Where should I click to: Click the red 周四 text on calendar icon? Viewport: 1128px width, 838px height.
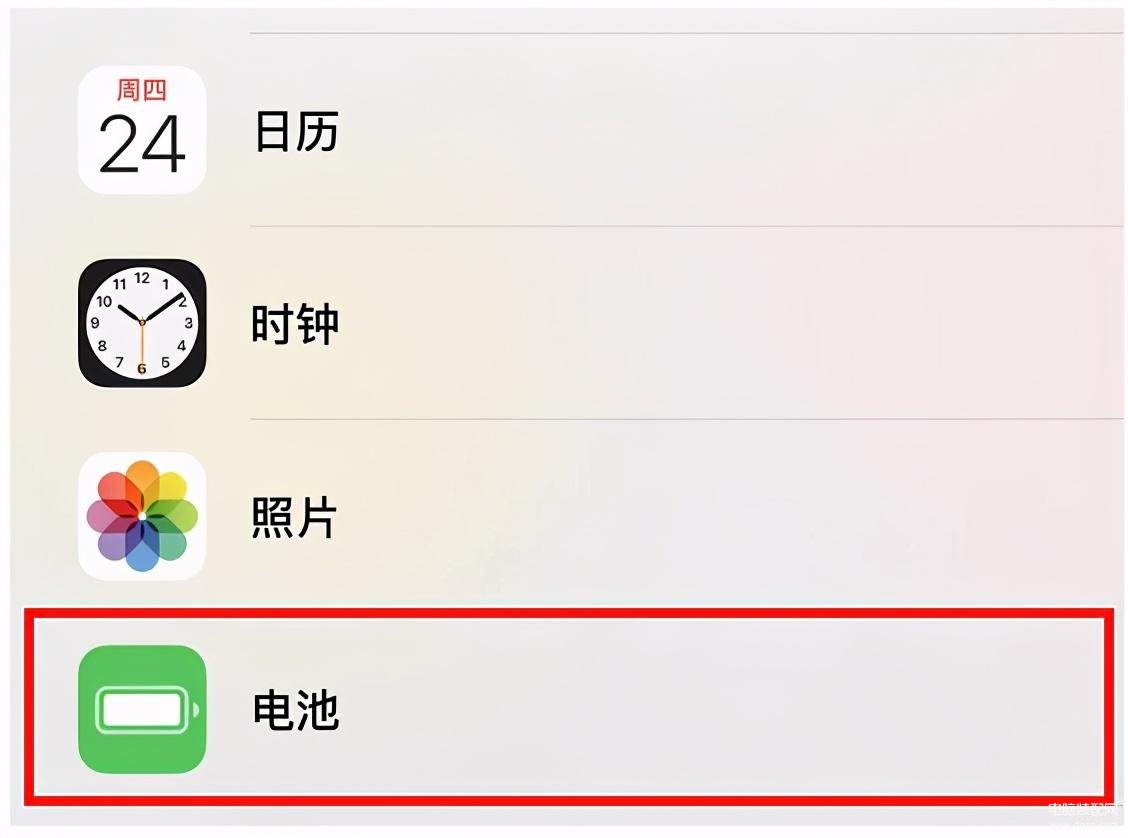(142, 90)
